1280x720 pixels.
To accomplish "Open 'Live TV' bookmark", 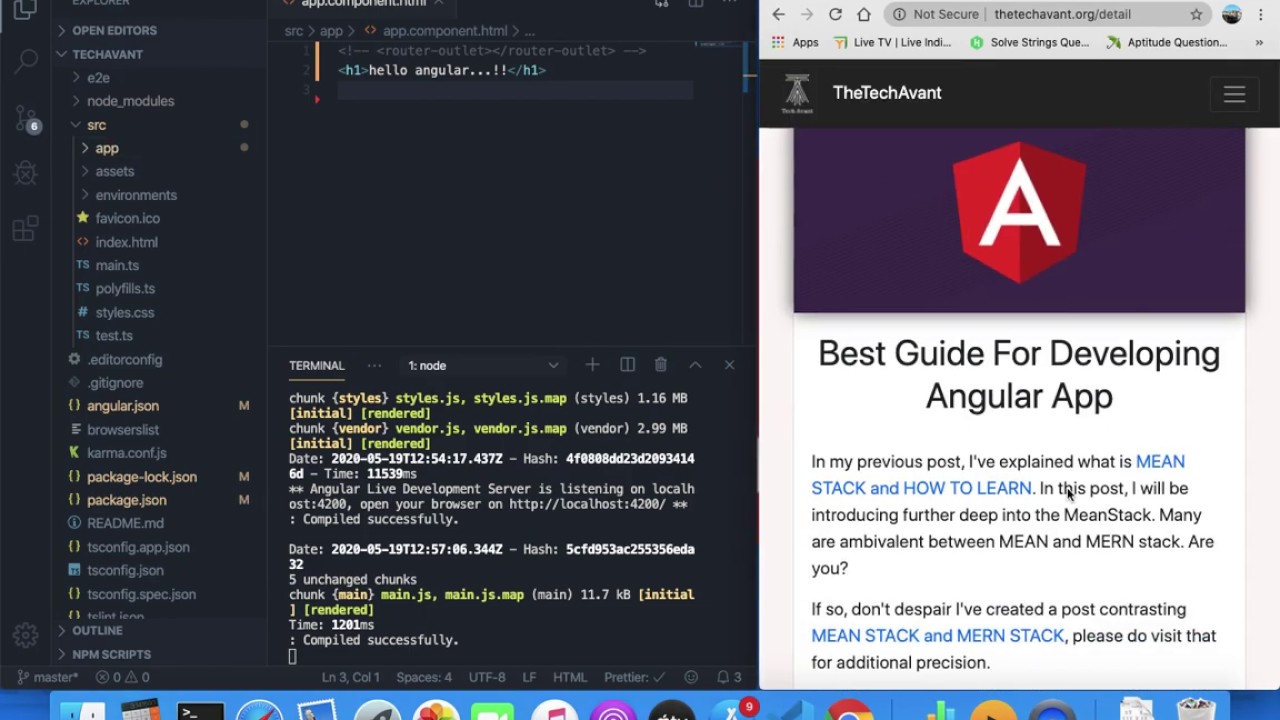I will click(x=892, y=42).
